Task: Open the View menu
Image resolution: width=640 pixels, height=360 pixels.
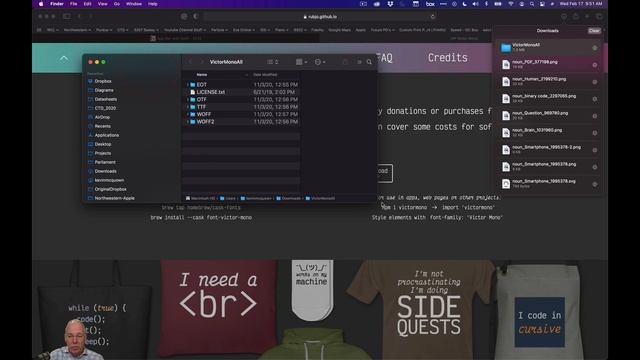Action: point(102,4)
